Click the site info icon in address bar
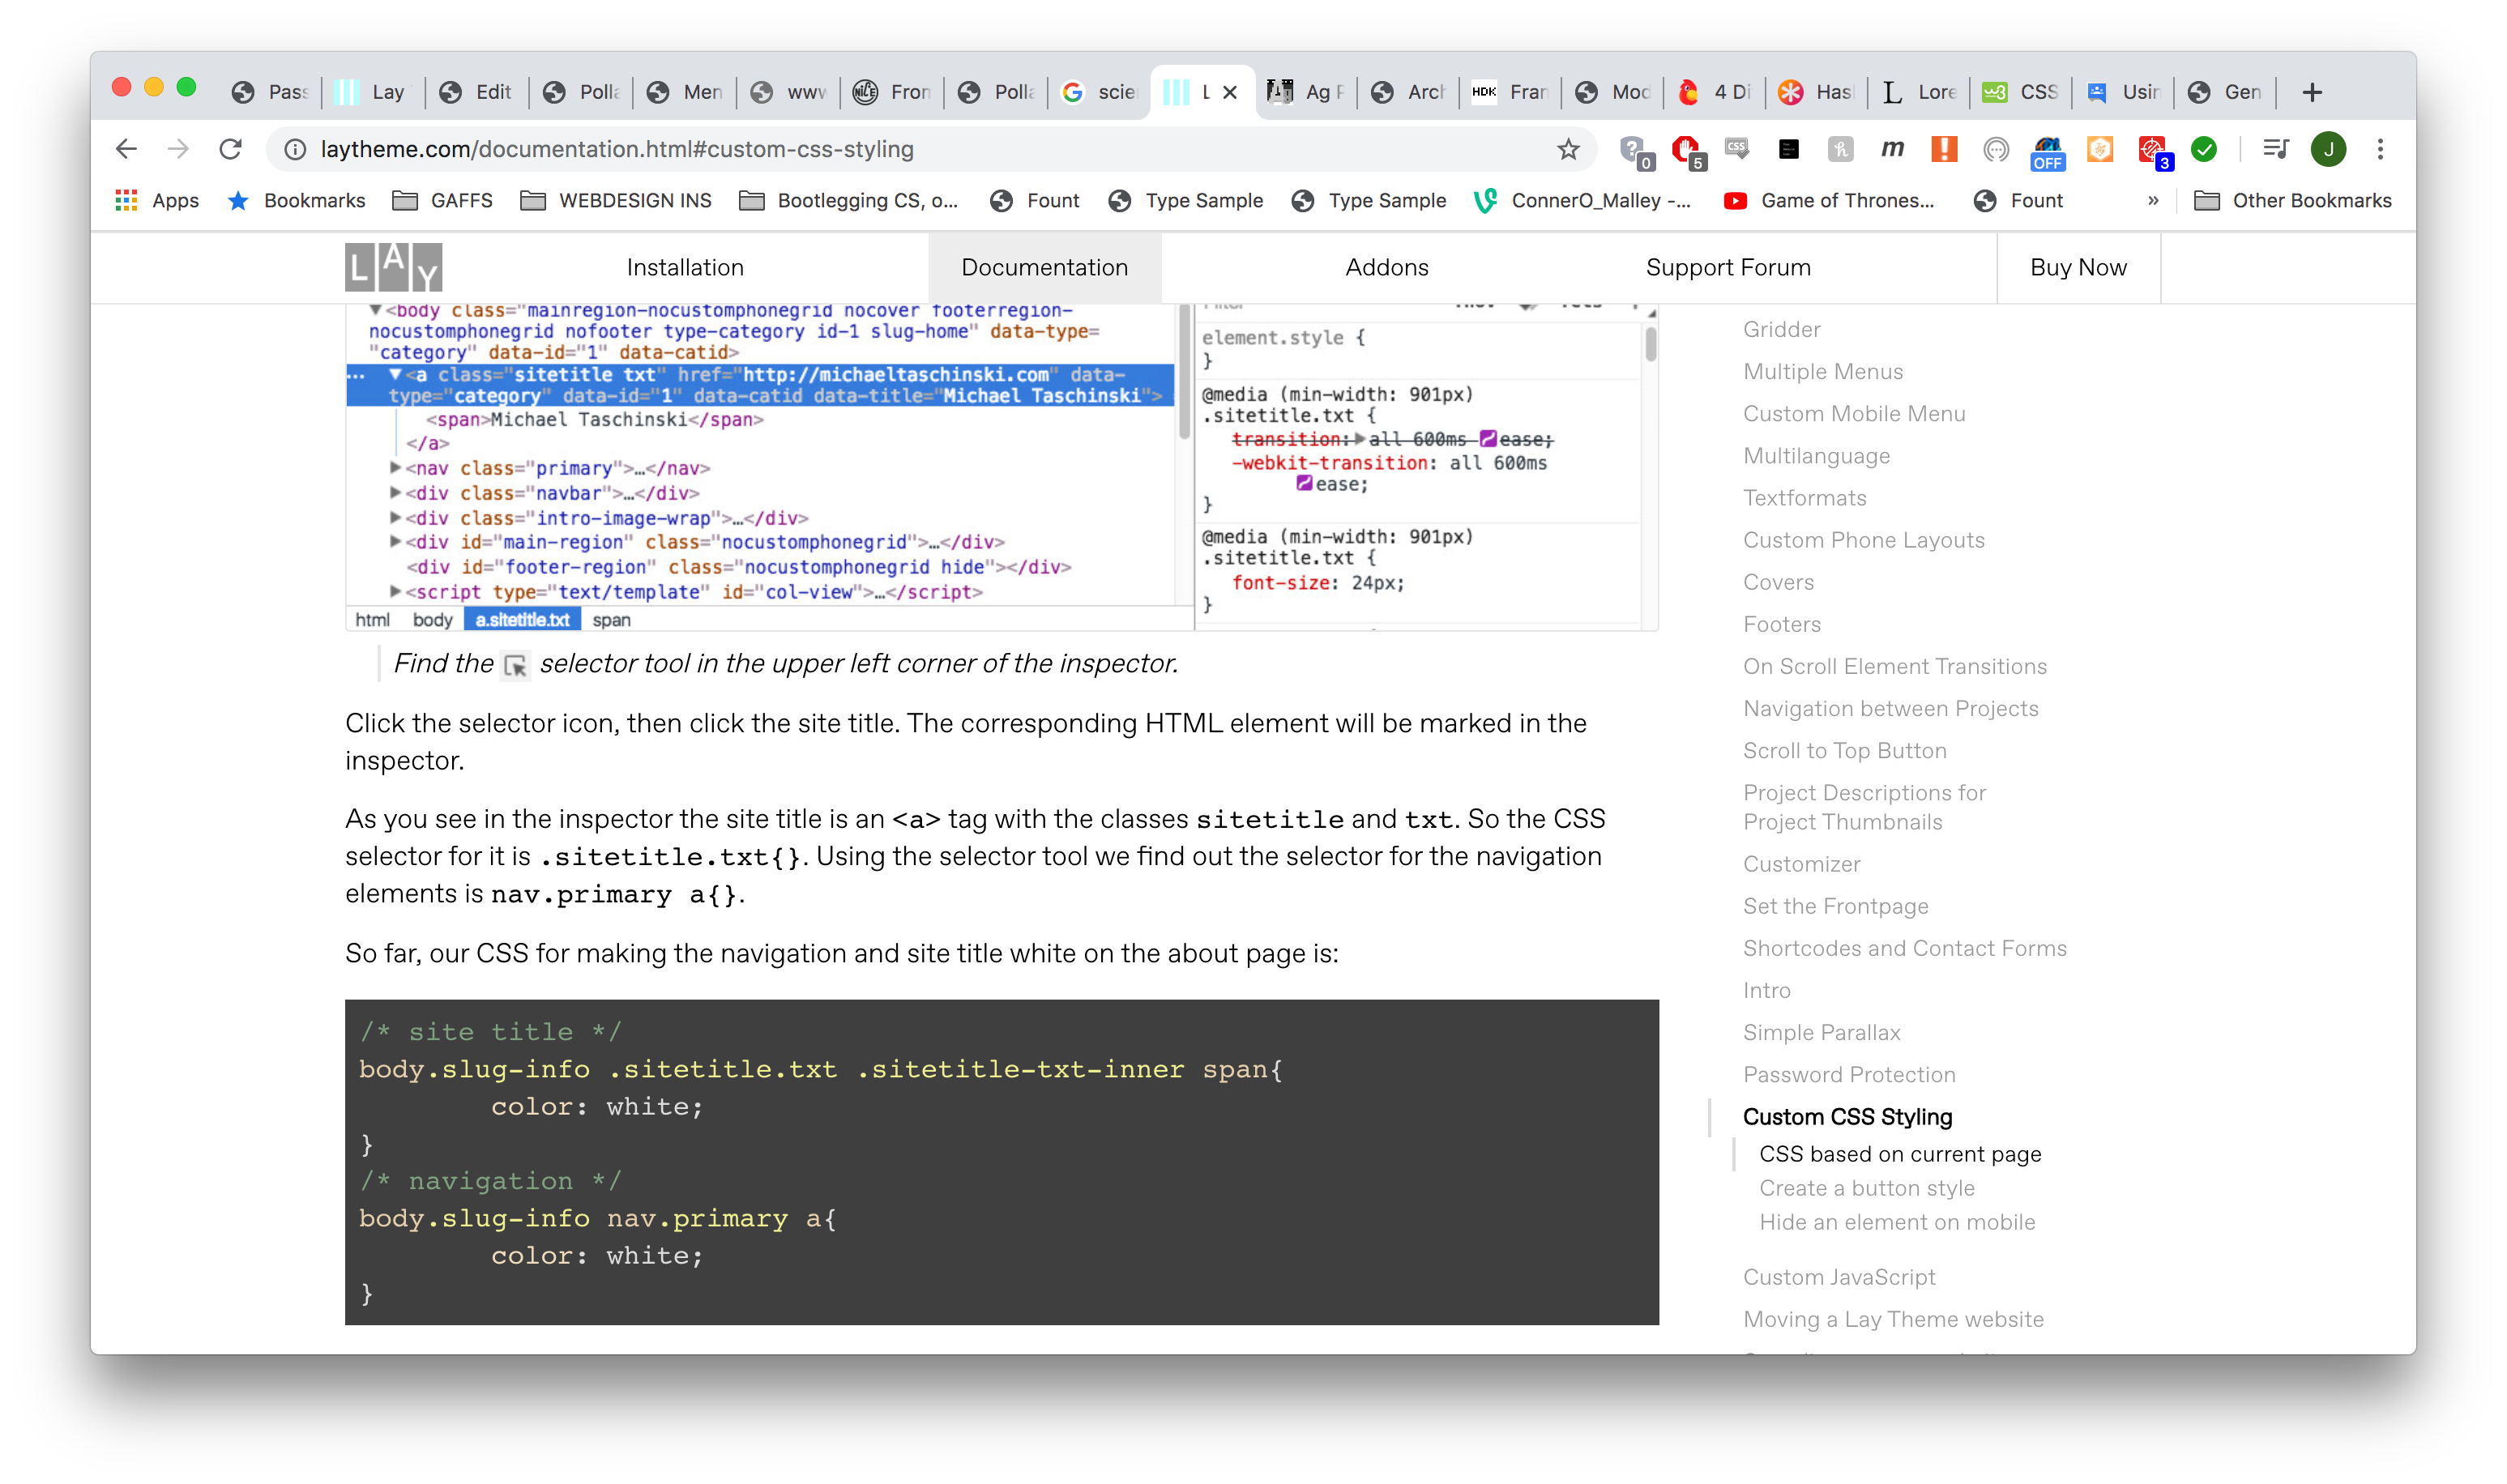This screenshot has height=1484, width=2507. point(295,149)
